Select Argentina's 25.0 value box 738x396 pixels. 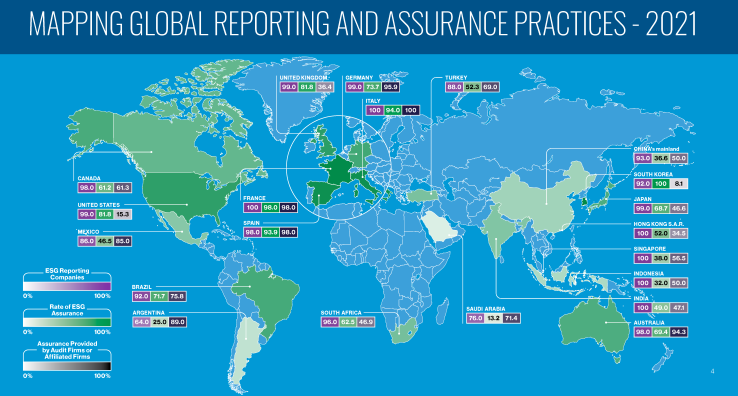pyautogui.click(x=160, y=322)
